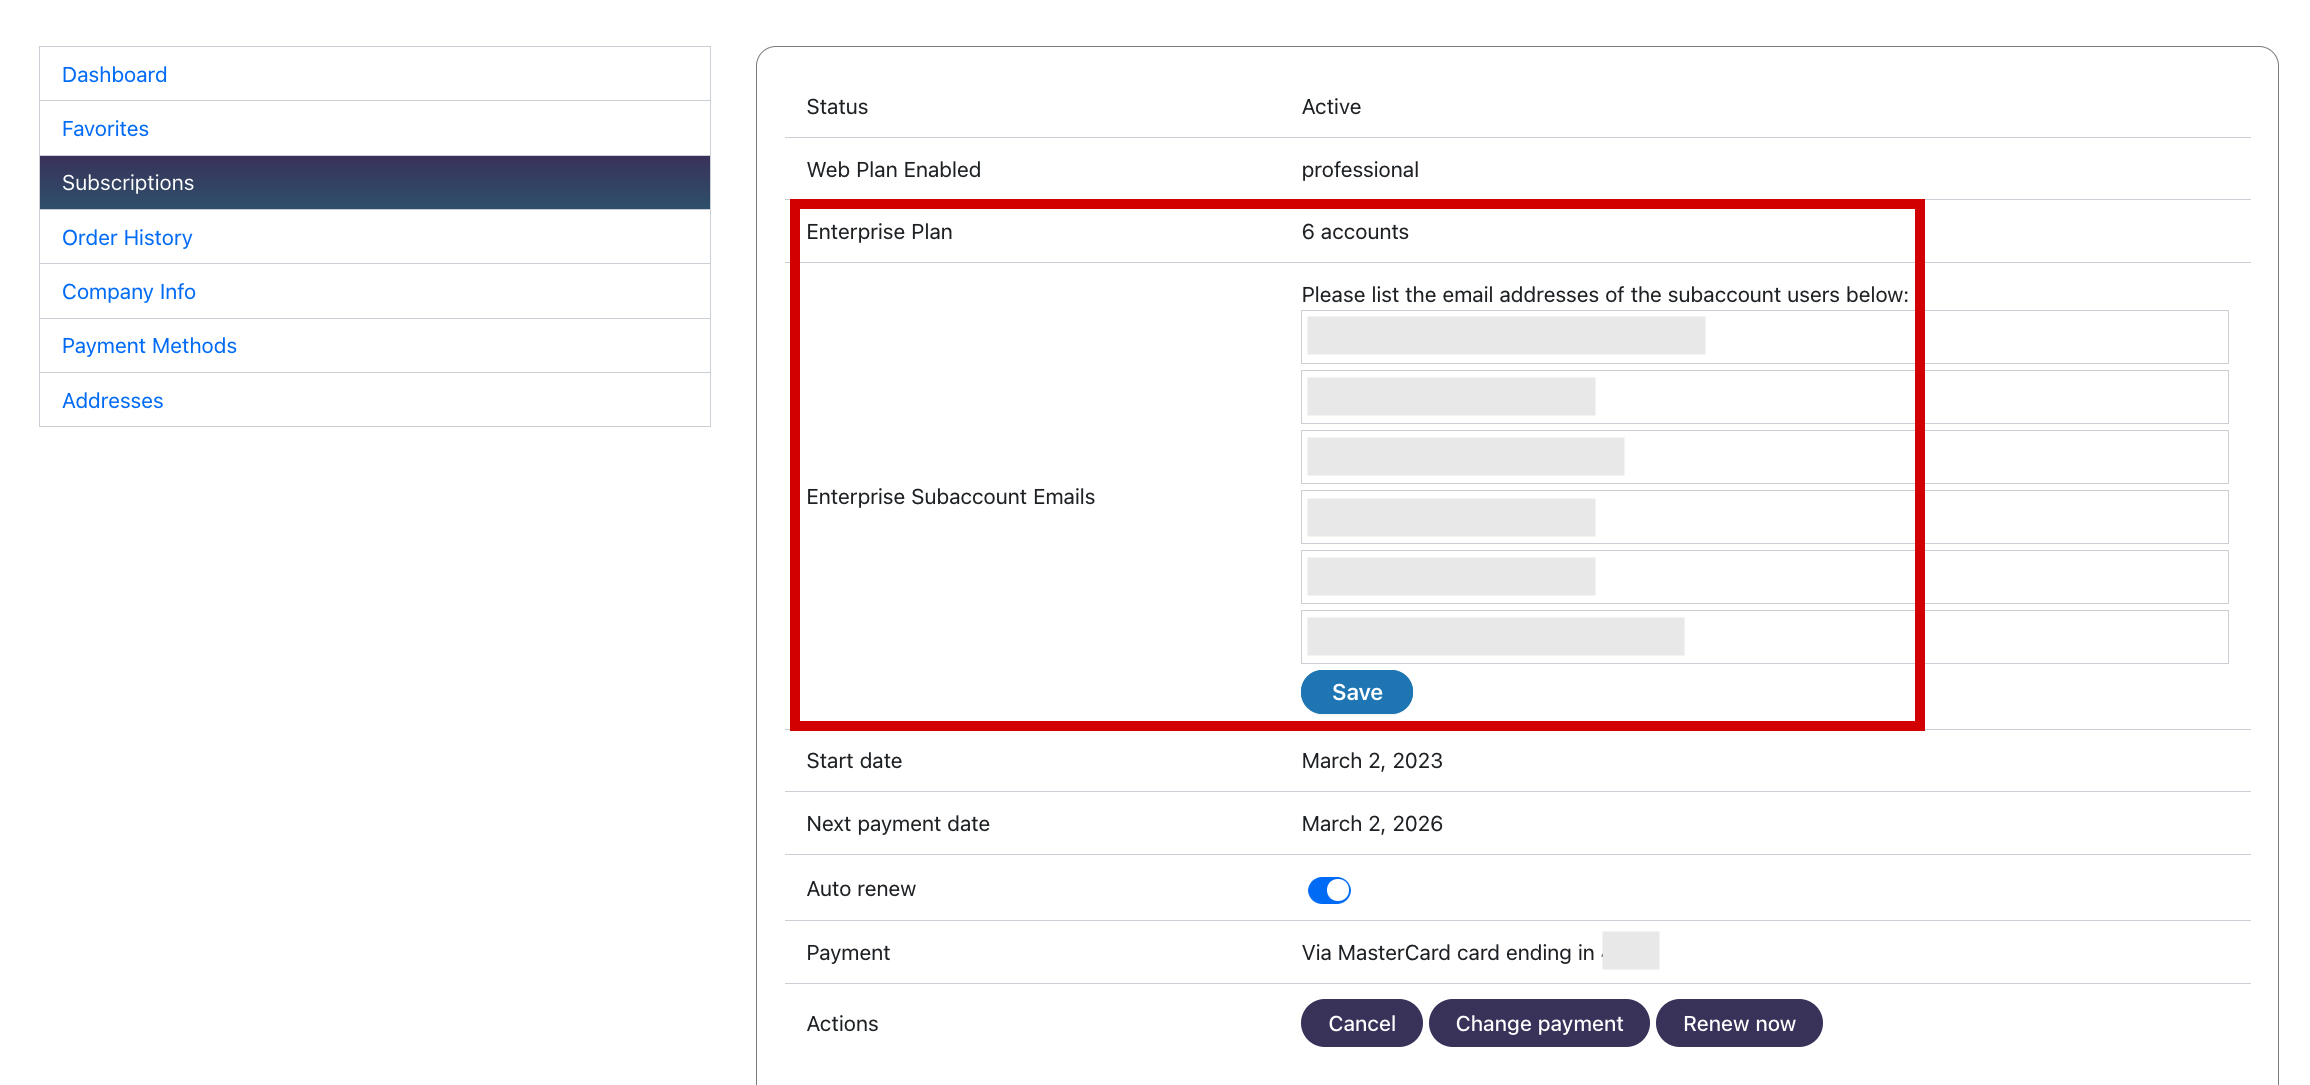Click the first subaccount email field
This screenshot has height=1085, width=2310.
(x=1764, y=337)
